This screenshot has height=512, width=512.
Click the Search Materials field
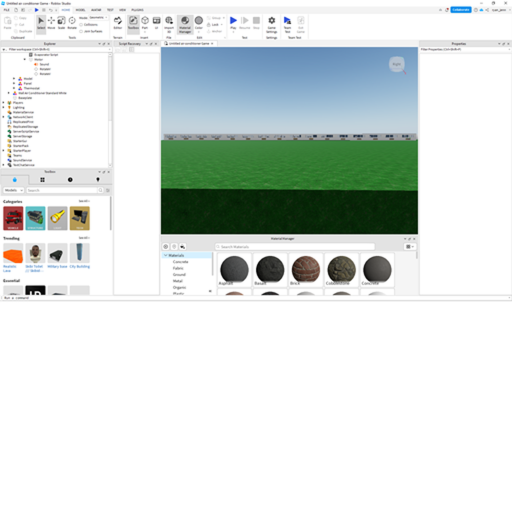coord(295,247)
